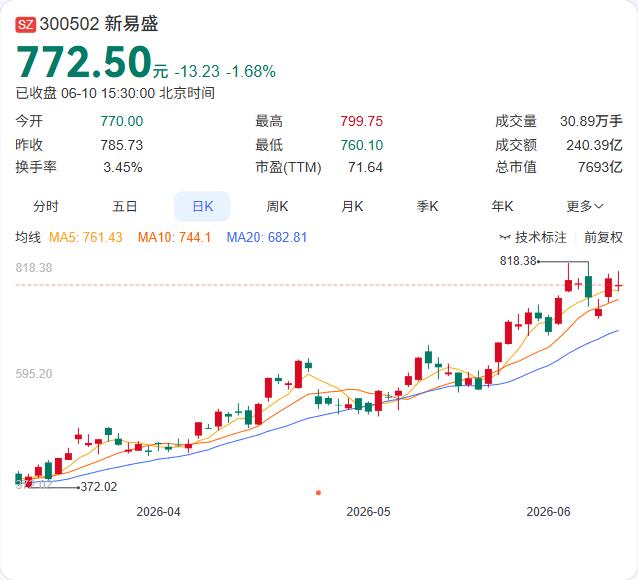Image resolution: width=638 pixels, height=580 pixels.
Task: Click the MA5: 761.43 indicator label
Action: pos(85,237)
